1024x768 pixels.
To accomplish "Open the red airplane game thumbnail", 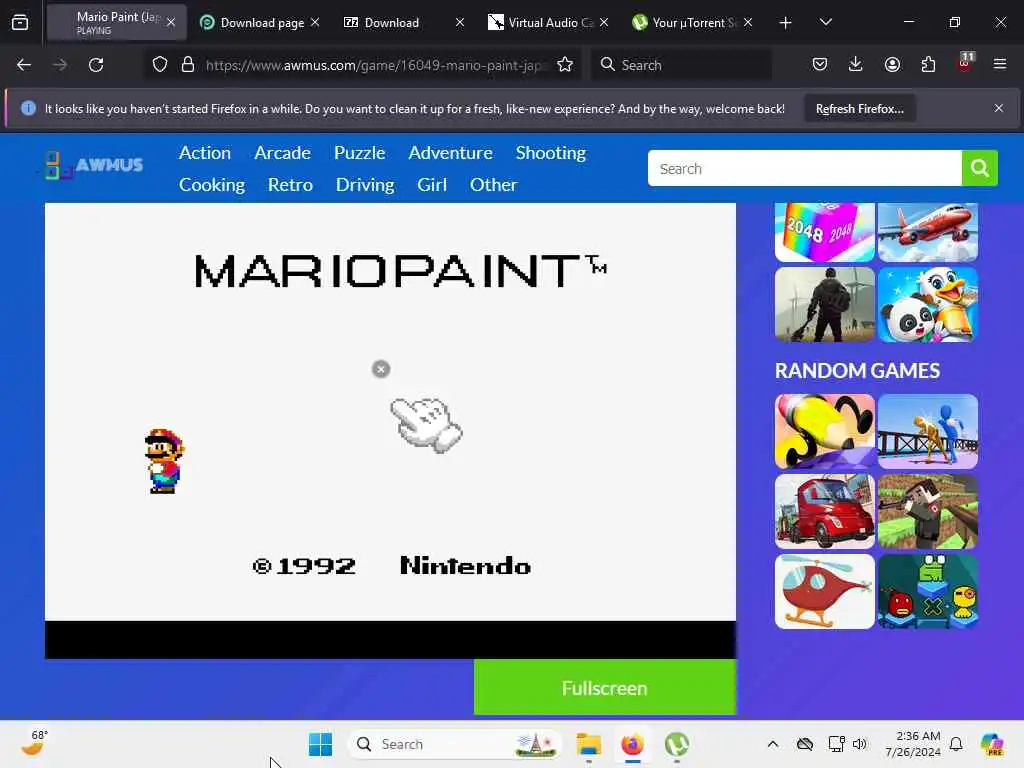I will click(x=928, y=232).
